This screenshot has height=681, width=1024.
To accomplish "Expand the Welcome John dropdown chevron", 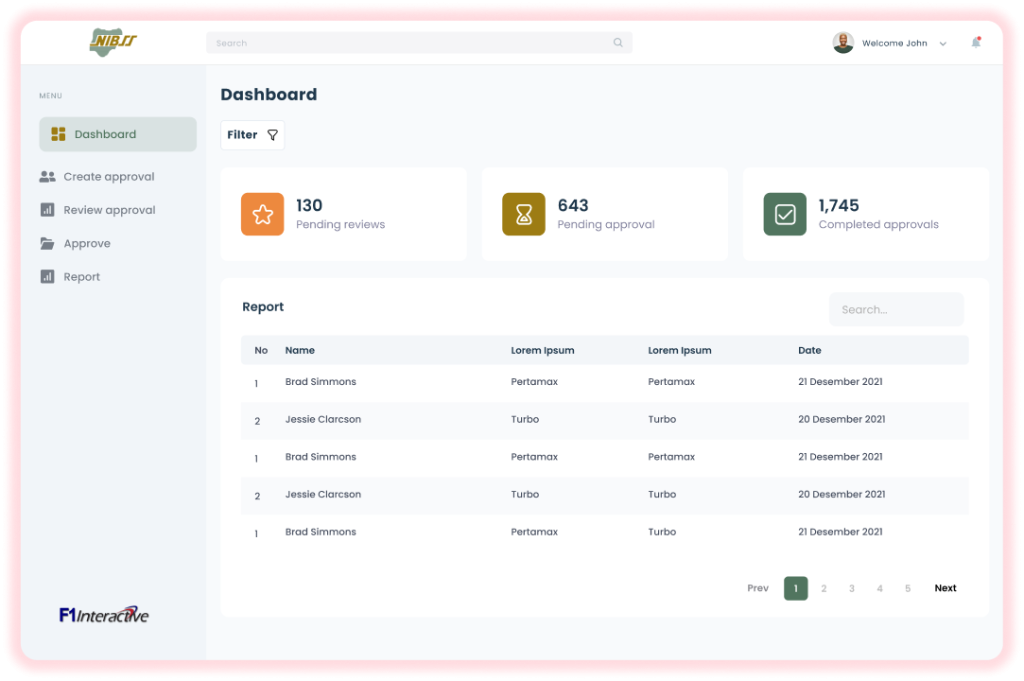I will (942, 44).
